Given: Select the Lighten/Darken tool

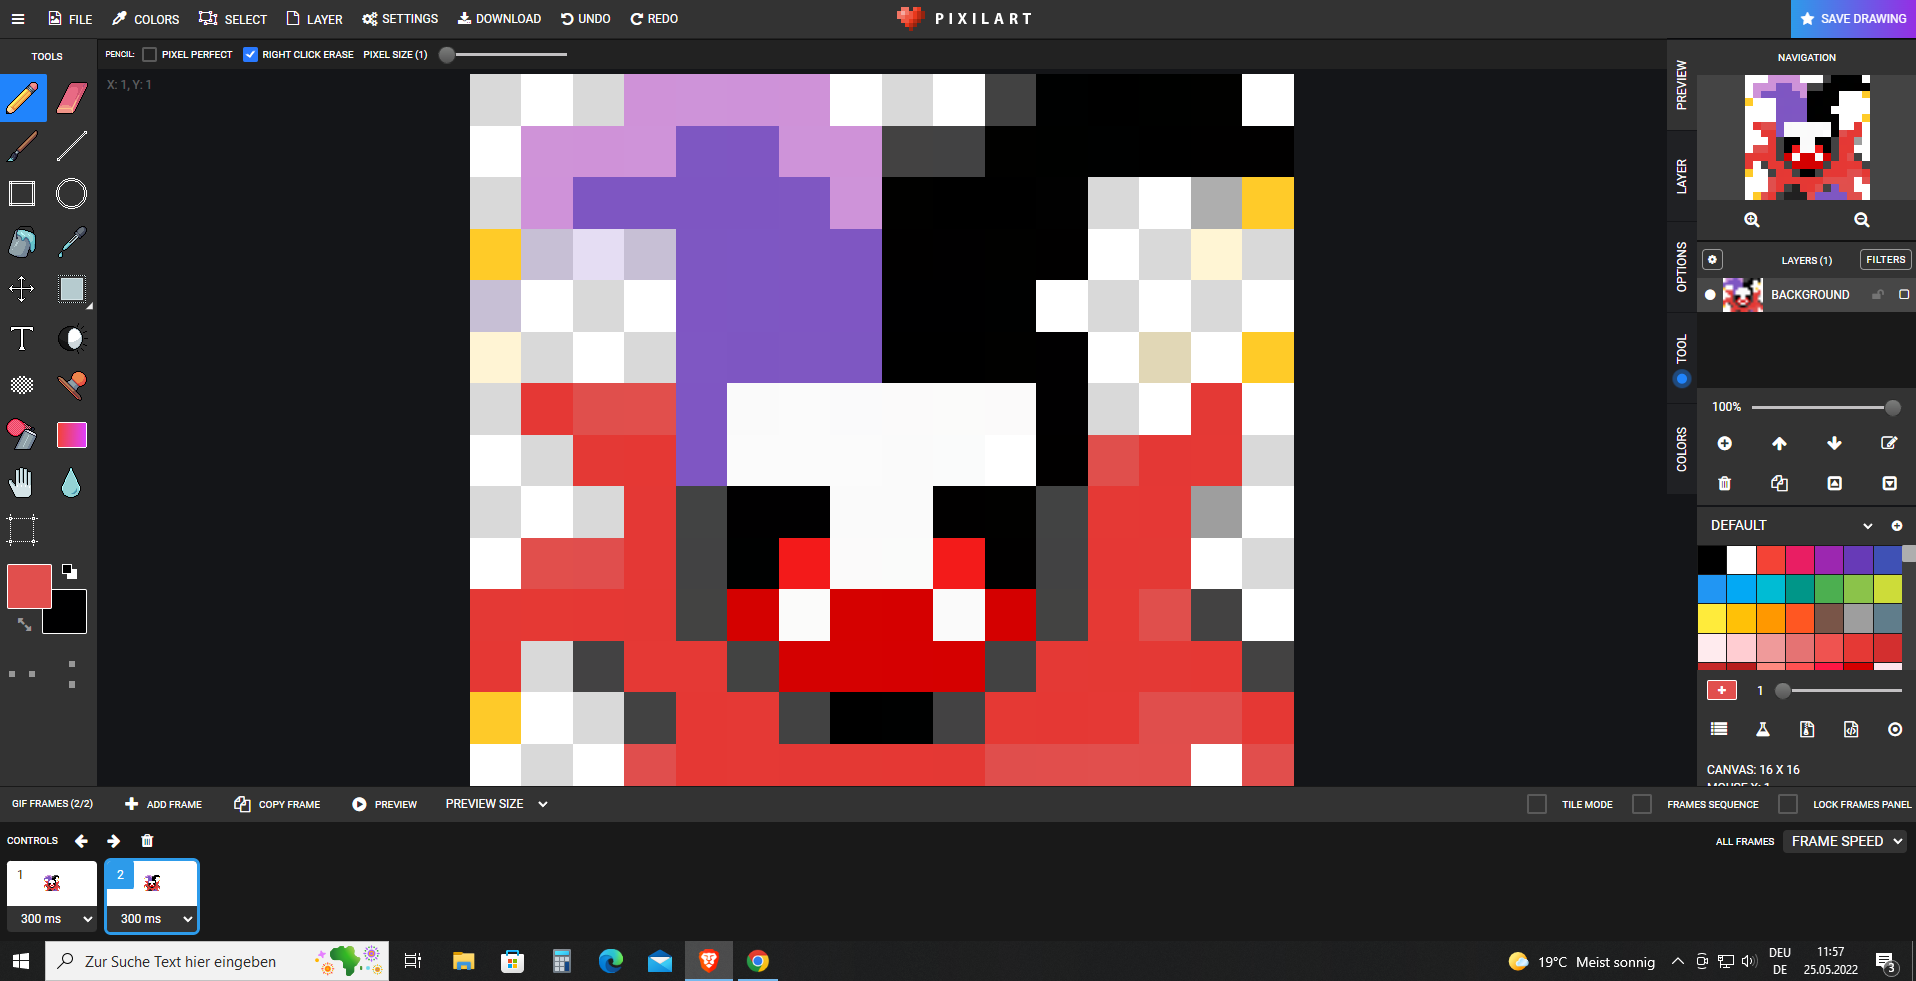Looking at the screenshot, I should click(72, 338).
